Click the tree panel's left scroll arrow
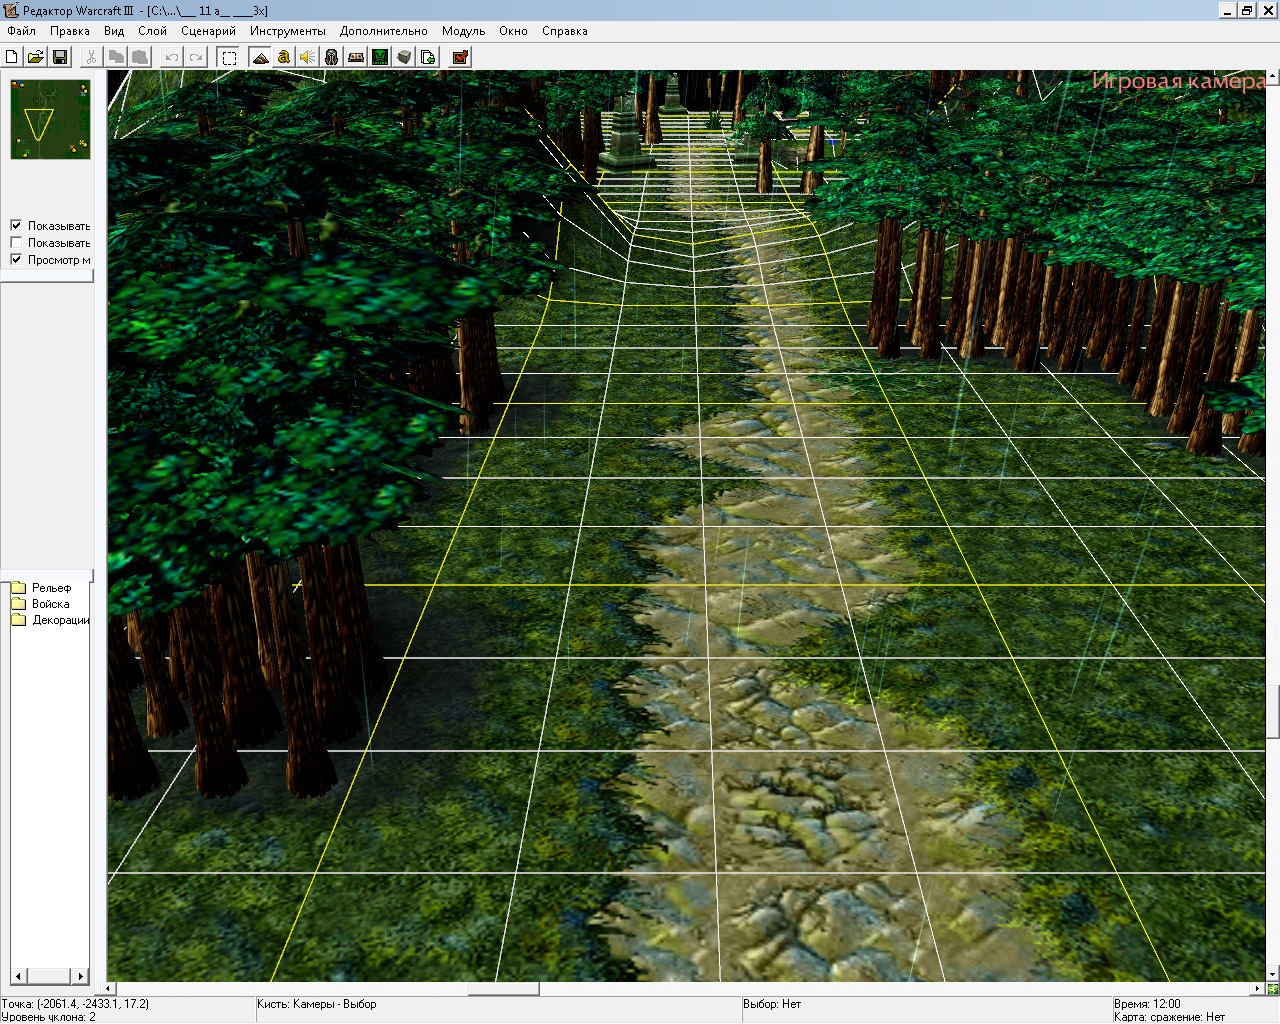 [x=19, y=976]
